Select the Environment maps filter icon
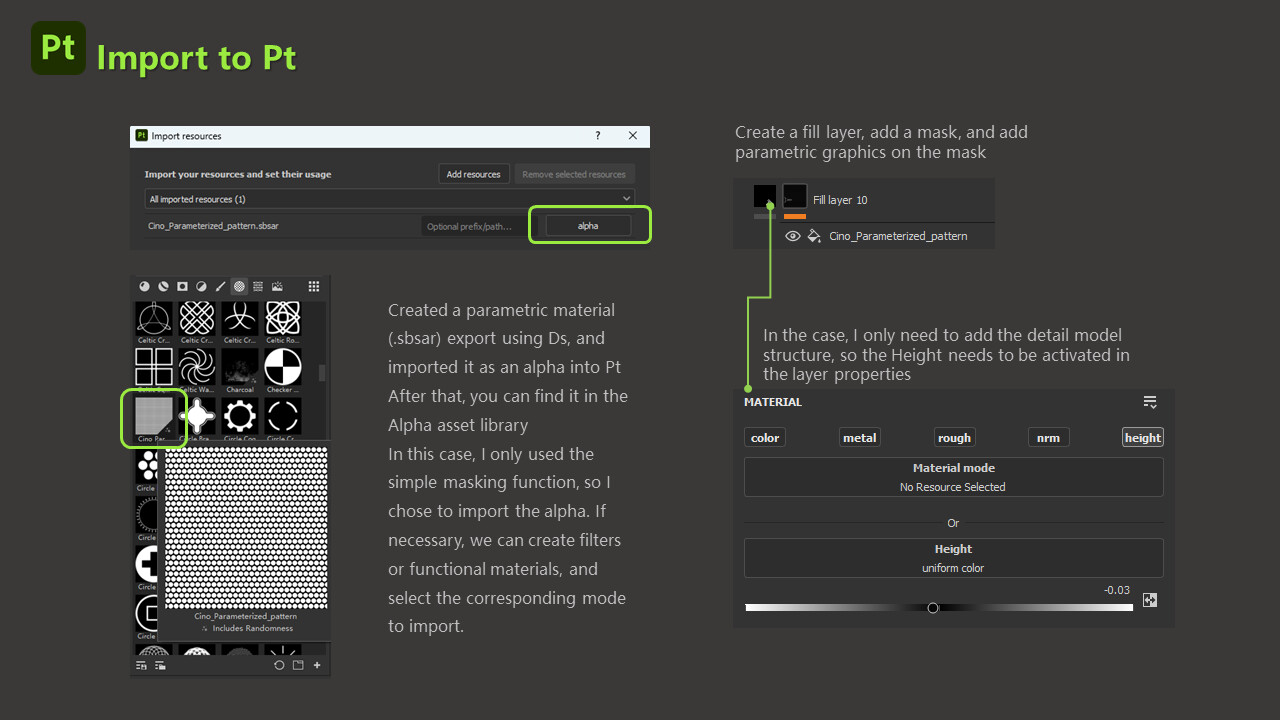 click(277, 286)
